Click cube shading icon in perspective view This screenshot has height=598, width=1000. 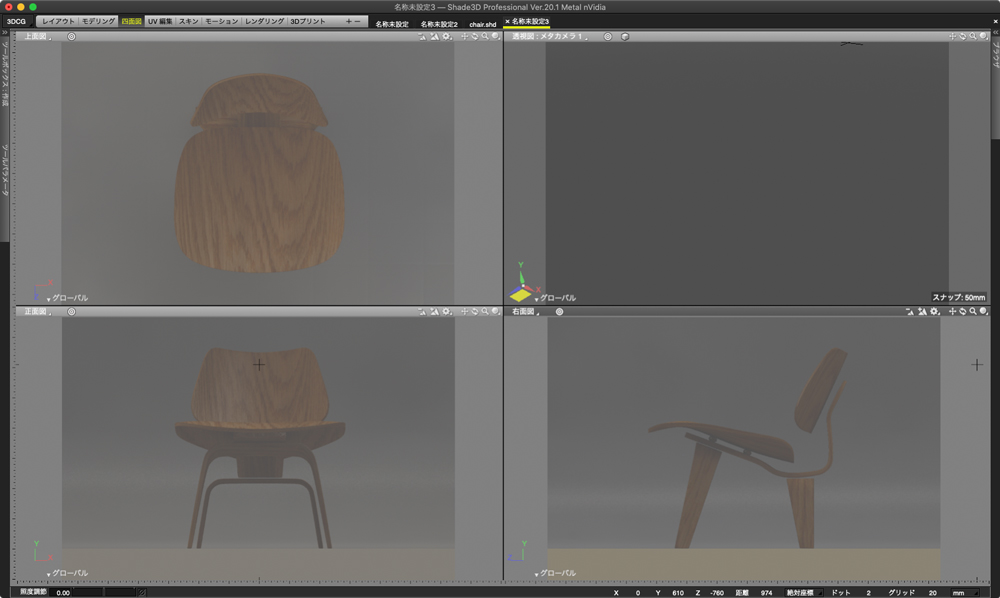625,36
